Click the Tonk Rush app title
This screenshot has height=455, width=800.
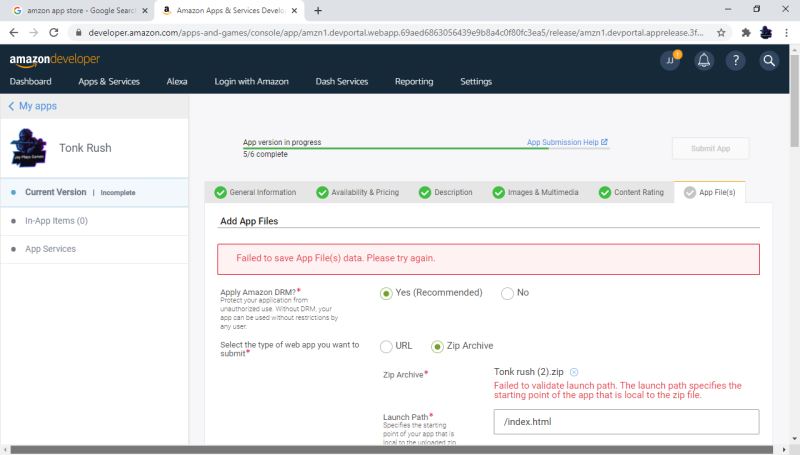[85, 148]
